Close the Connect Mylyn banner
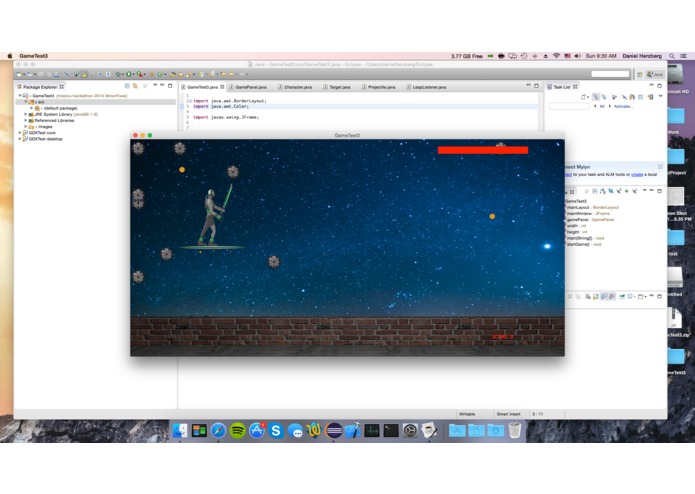The width and height of the screenshot is (695, 494). pos(660,167)
